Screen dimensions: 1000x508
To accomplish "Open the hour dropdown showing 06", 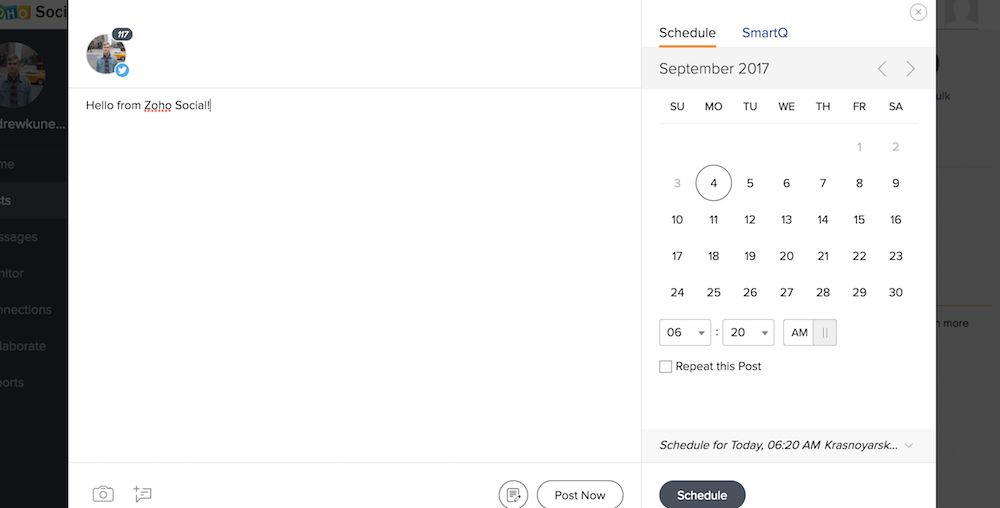I will pos(685,333).
